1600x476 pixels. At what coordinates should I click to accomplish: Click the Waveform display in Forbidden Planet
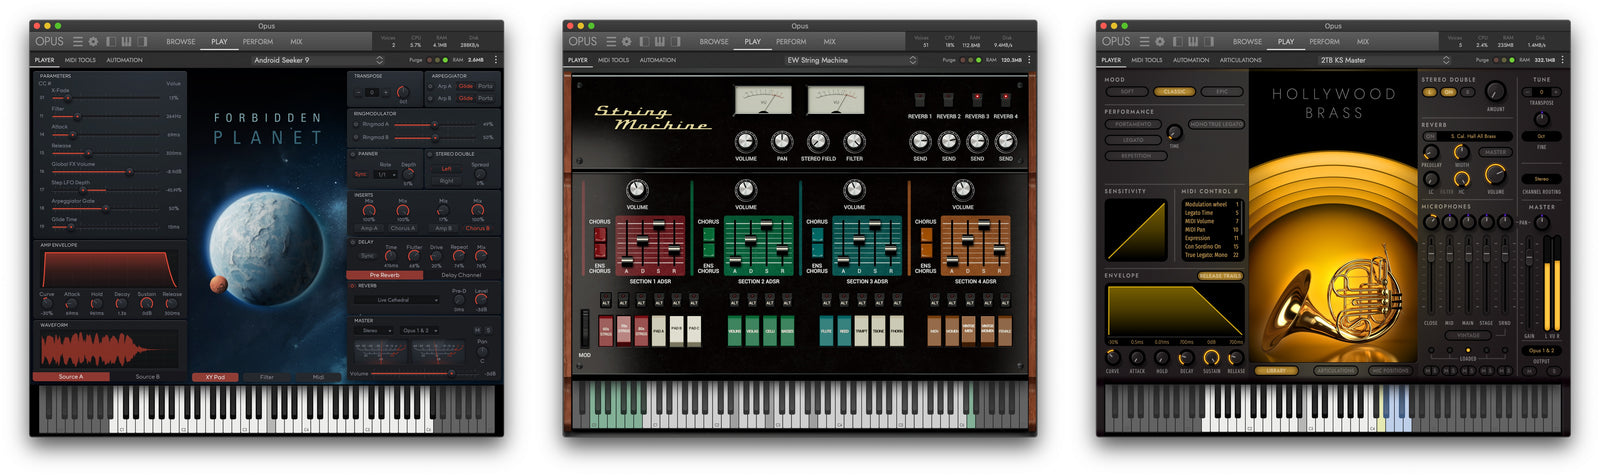coord(109,350)
